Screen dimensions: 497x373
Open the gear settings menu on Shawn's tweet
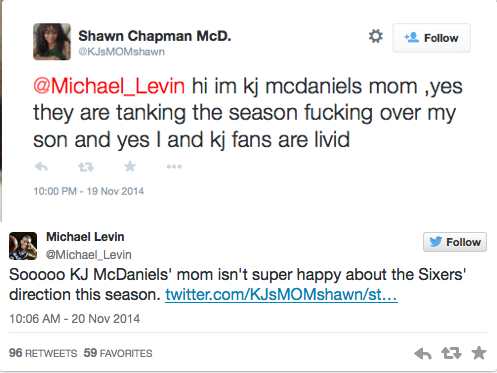tap(376, 36)
